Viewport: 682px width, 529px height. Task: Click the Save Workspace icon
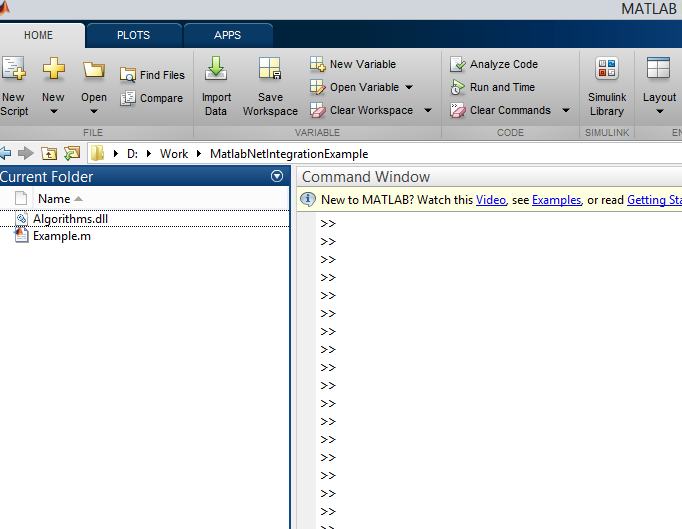click(270, 68)
